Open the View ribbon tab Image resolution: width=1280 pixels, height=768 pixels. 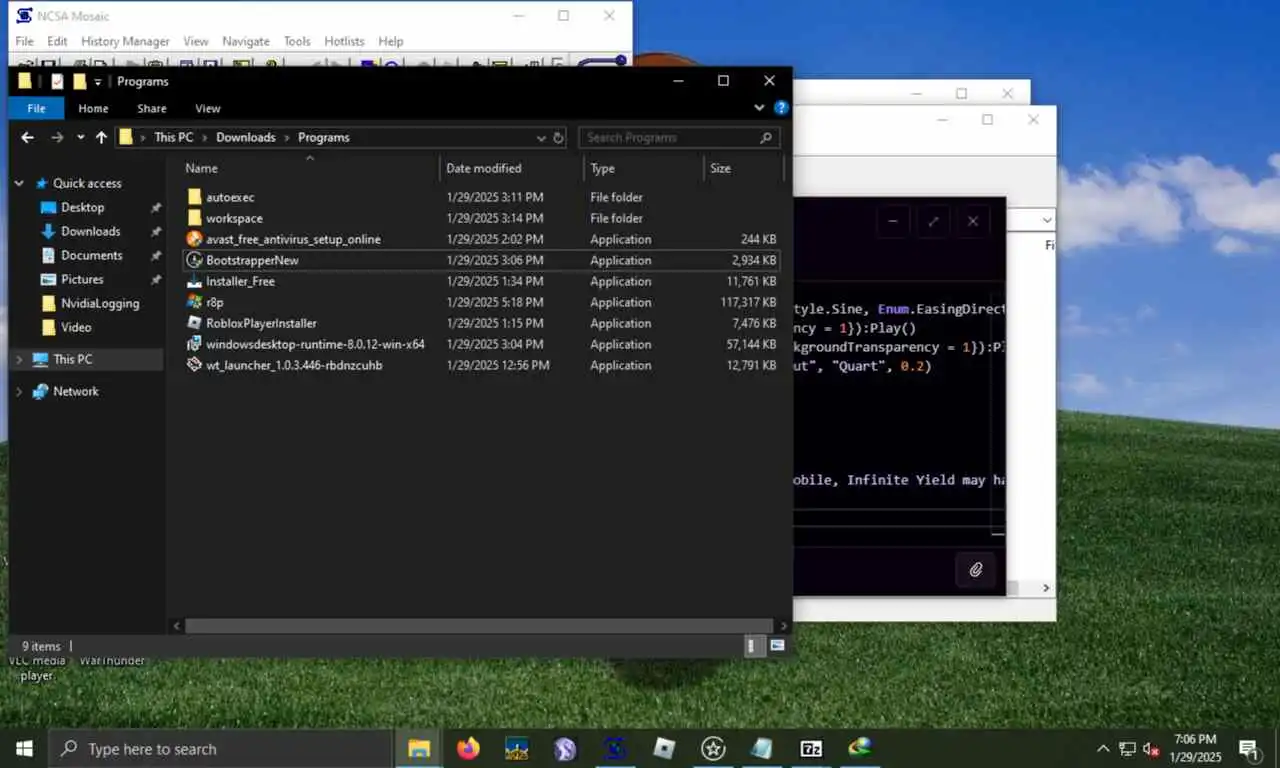click(x=207, y=108)
